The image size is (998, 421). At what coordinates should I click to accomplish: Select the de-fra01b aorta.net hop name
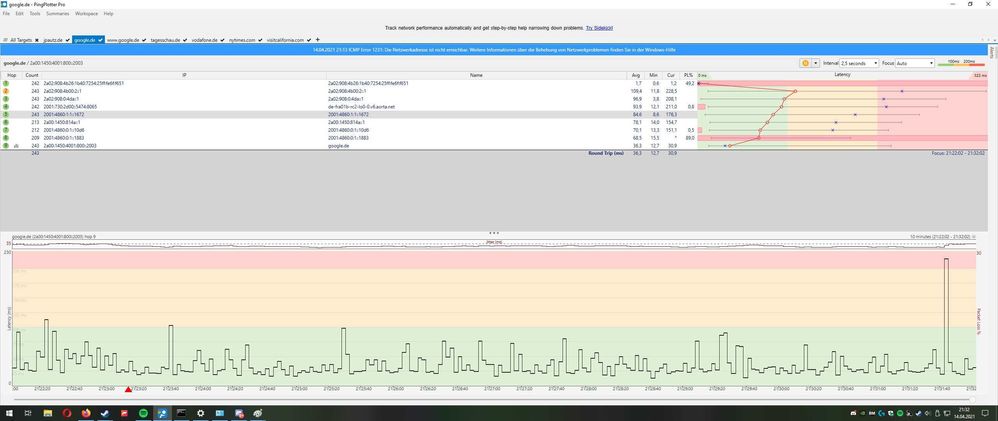(x=361, y=107)
